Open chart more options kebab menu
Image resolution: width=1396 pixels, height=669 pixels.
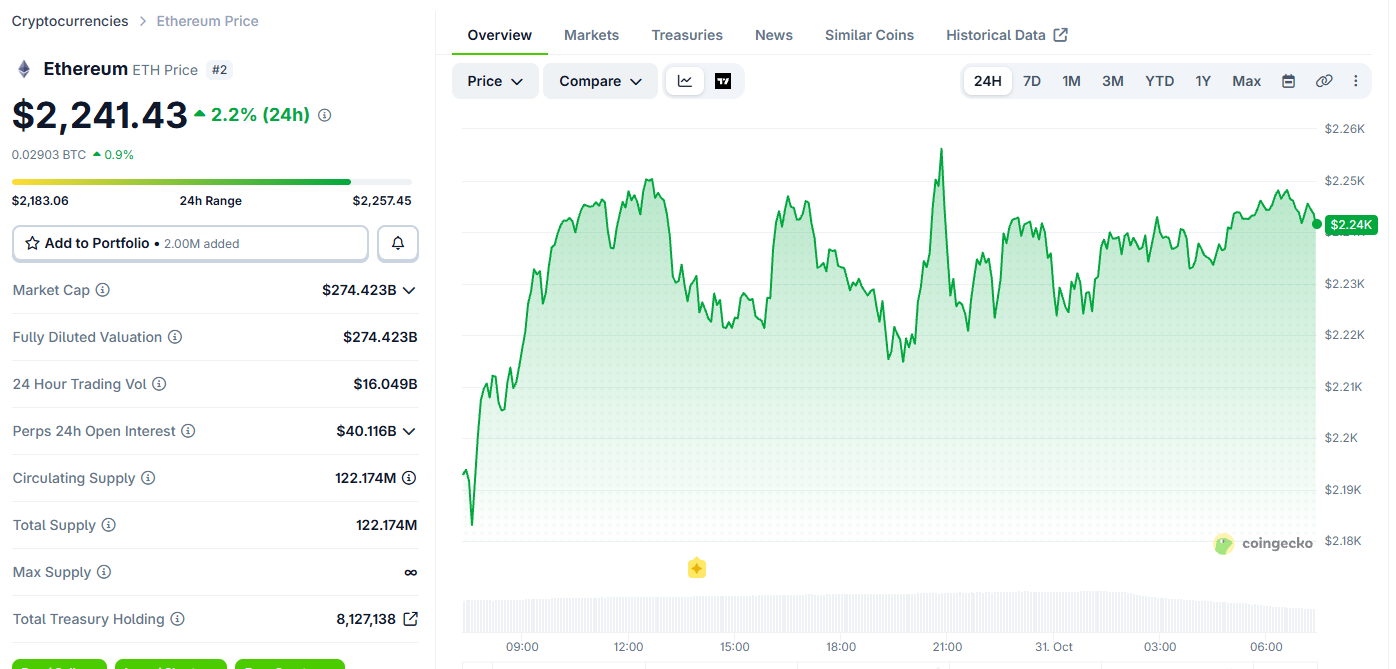(x=1356, y=81)
